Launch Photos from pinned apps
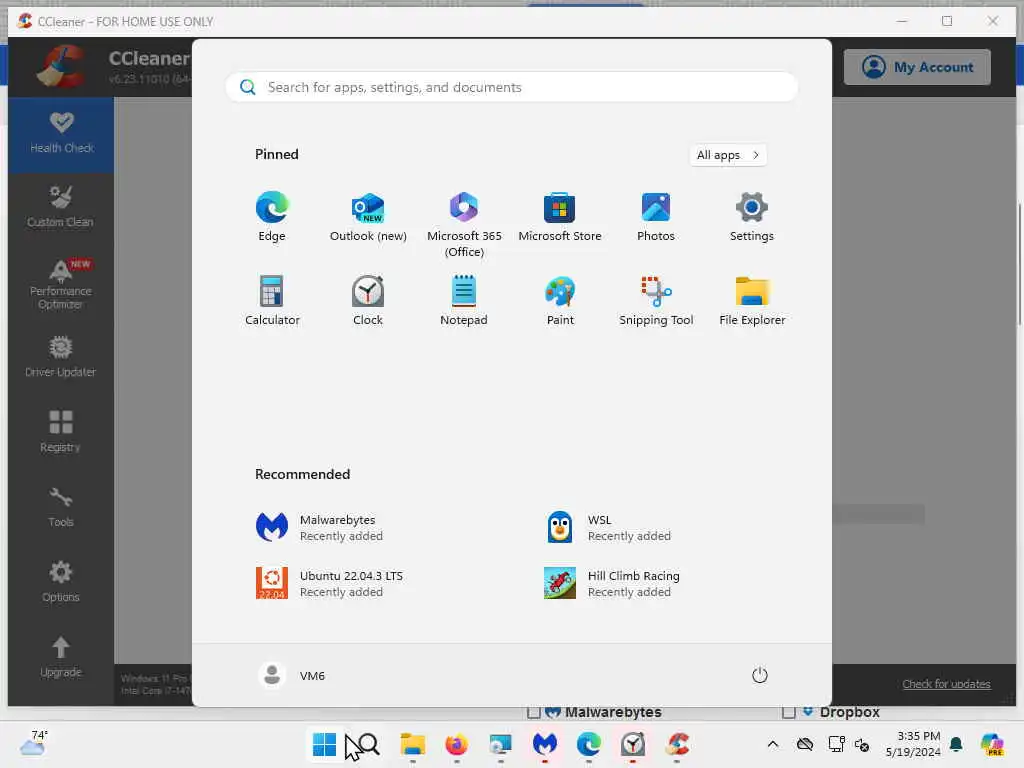This screenshot has height=768, width=1024. [656, 217]
